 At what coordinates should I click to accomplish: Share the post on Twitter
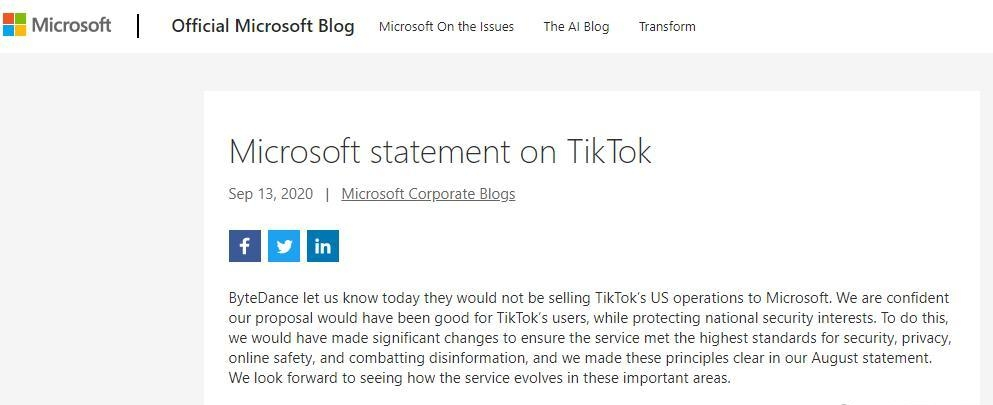click(x=284, y=246)
